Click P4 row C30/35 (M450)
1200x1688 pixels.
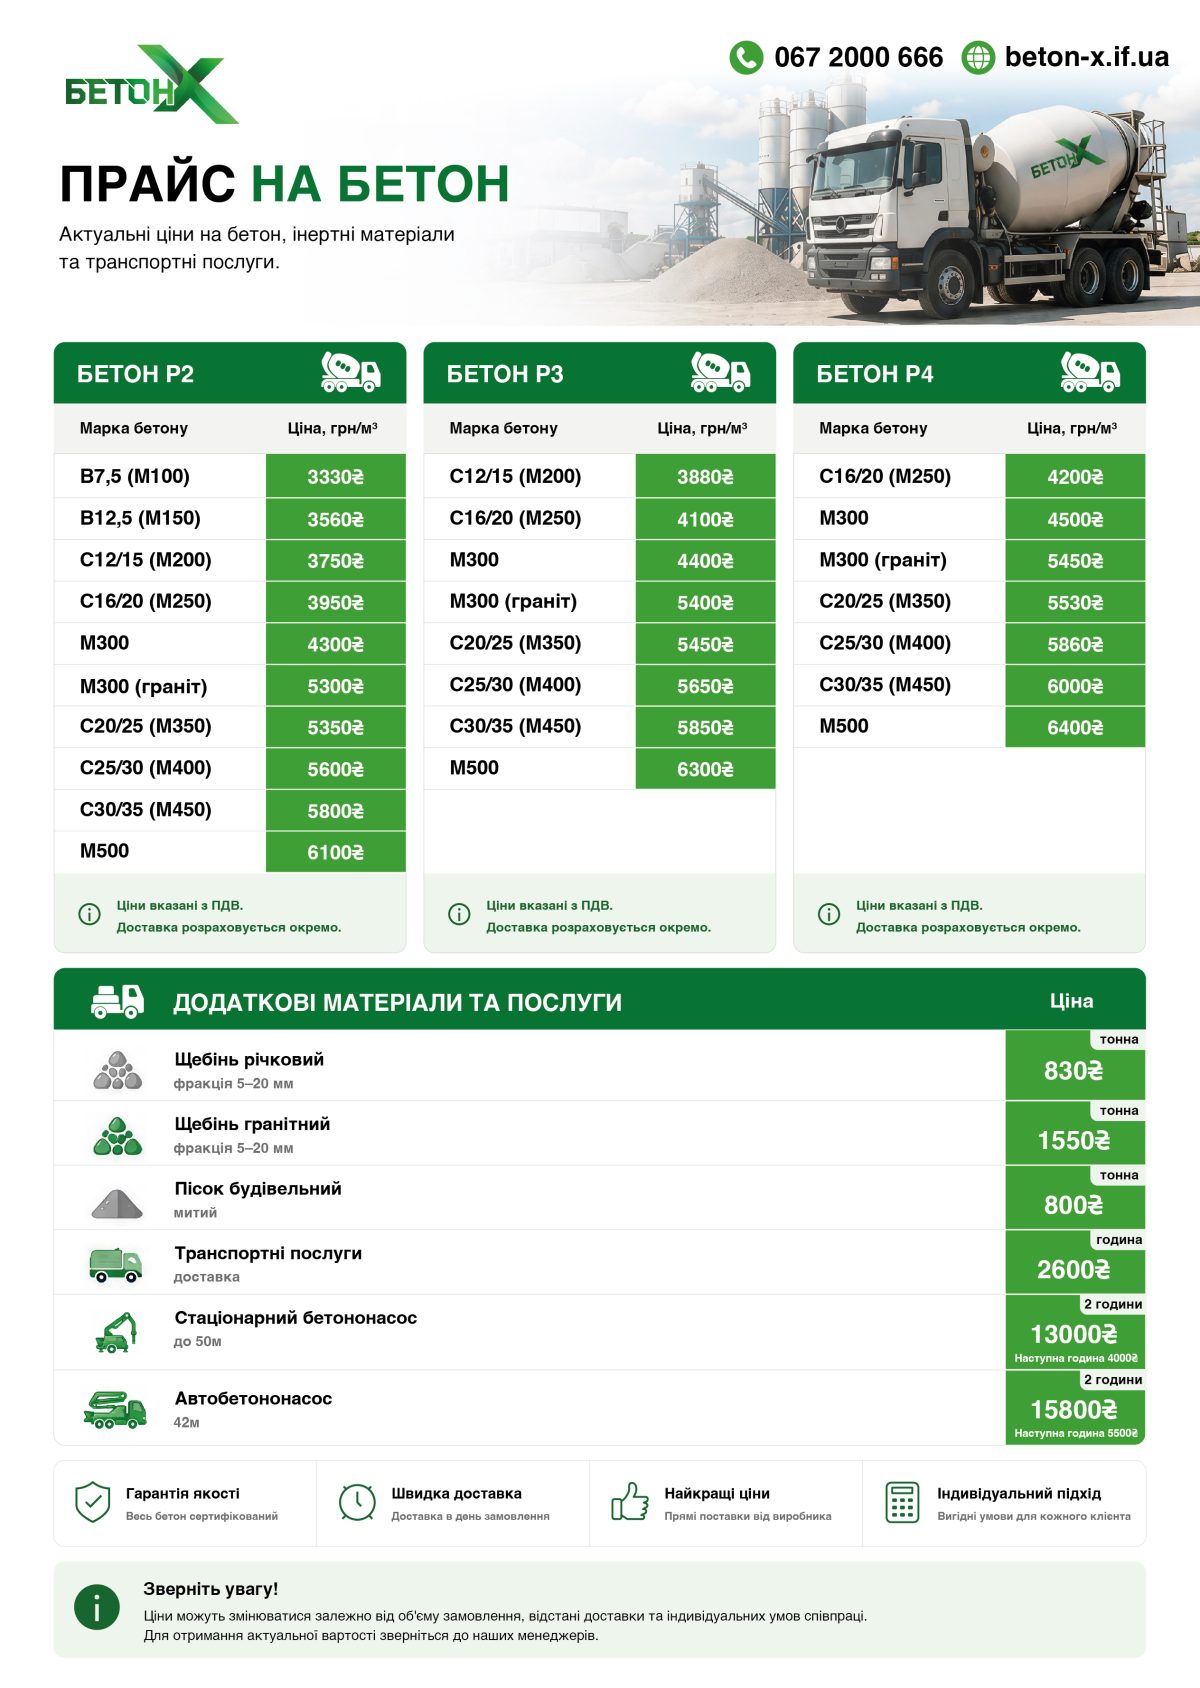970,685
